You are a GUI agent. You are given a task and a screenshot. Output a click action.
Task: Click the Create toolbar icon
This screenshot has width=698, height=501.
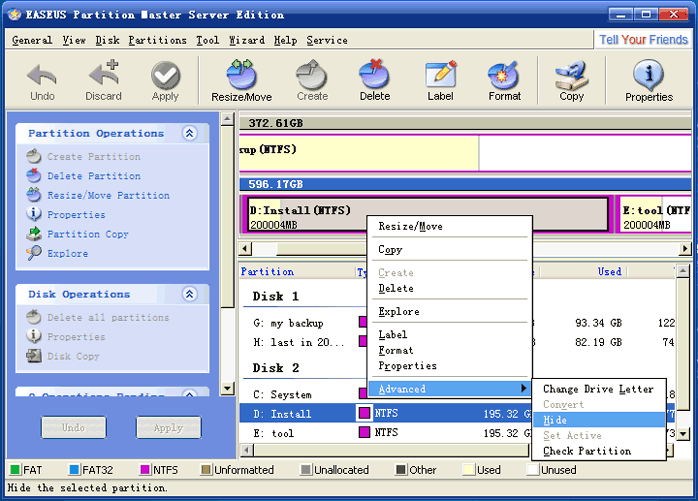(312, 74)
